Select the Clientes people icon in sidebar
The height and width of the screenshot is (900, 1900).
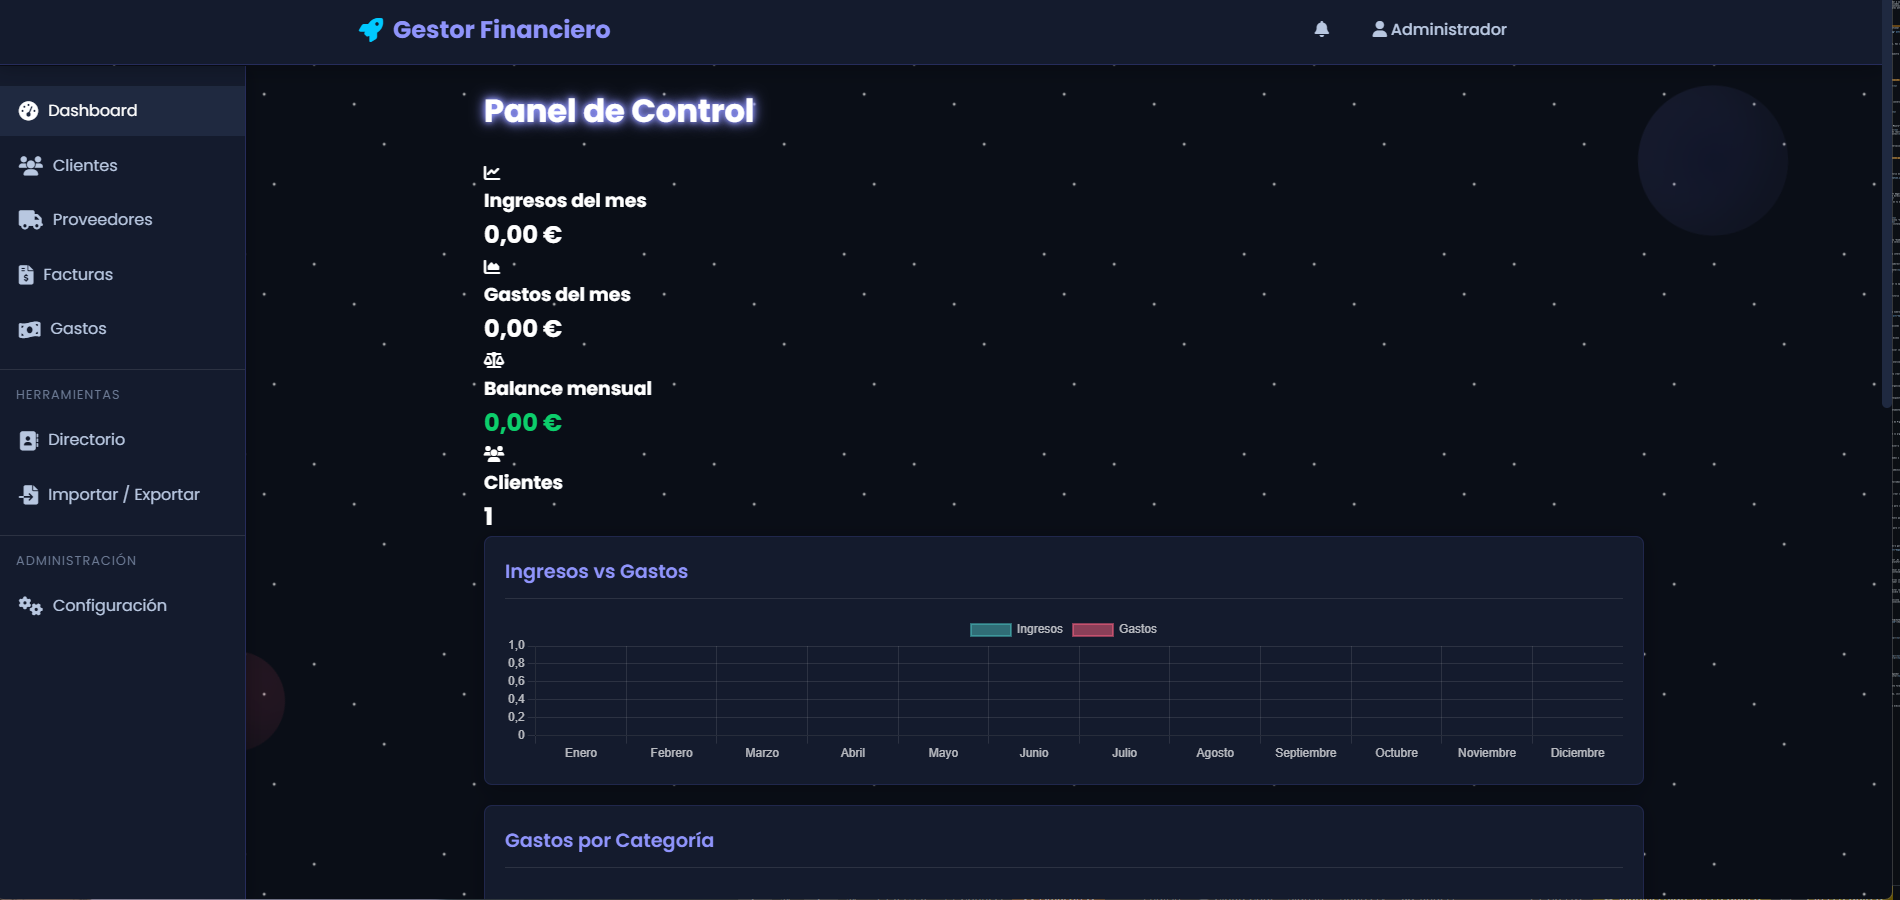click(x=30, y=164)
